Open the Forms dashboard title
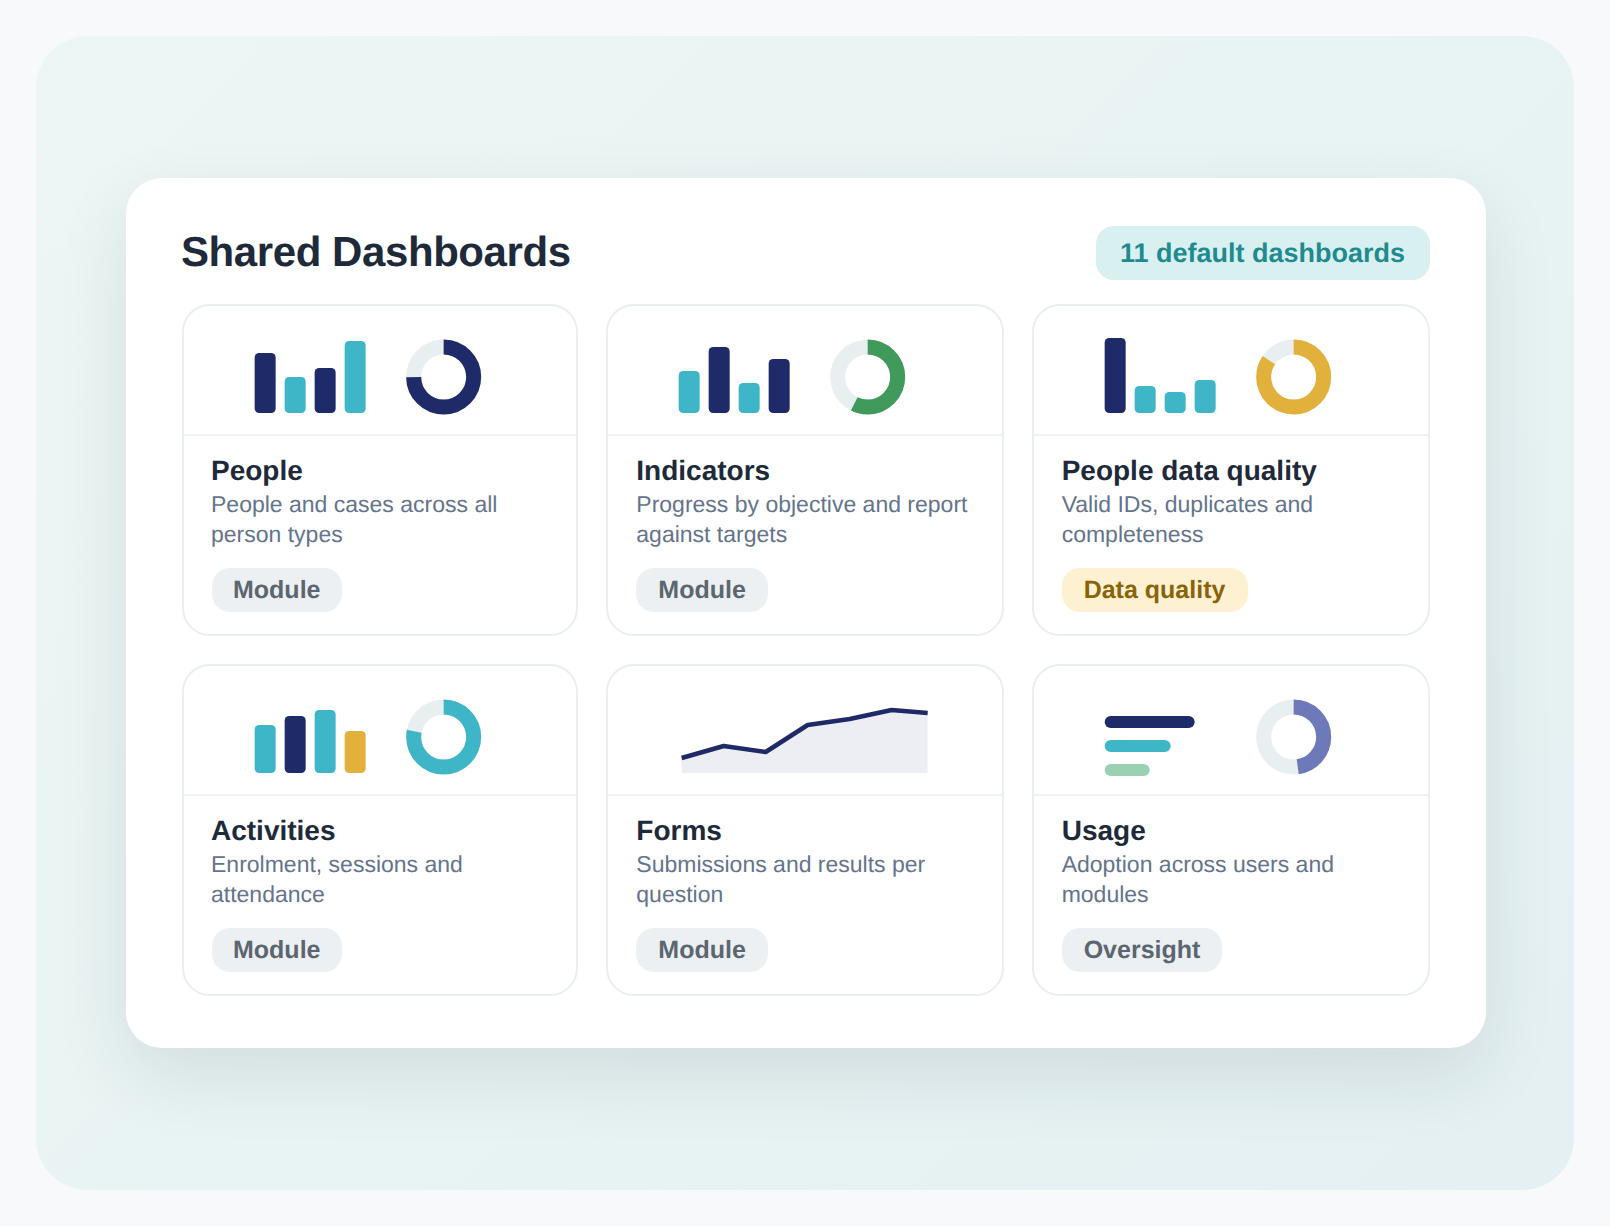The image size is (1610, 1226). coord(679,831)
